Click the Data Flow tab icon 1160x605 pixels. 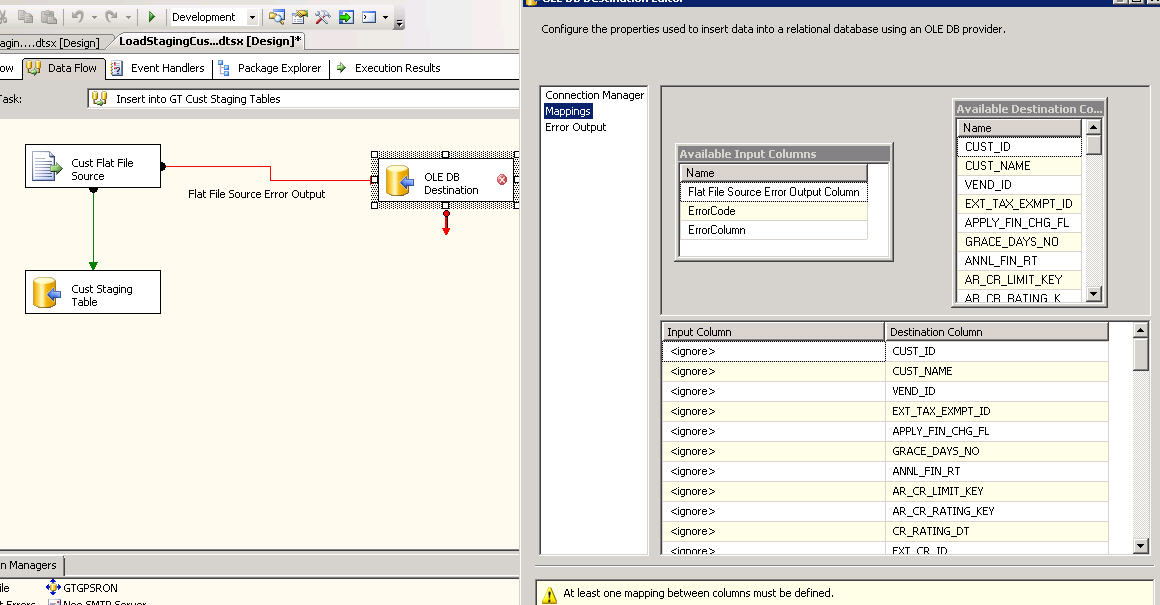[34, 68]
